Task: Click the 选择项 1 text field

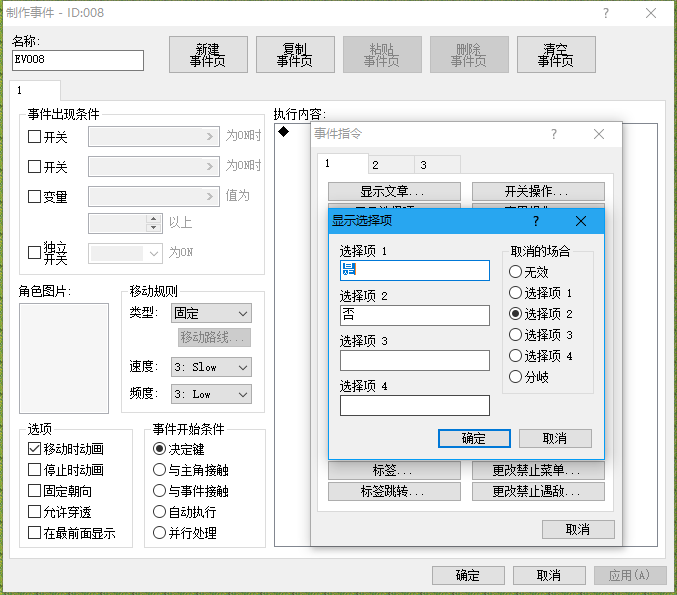Action: coord(414,270)
